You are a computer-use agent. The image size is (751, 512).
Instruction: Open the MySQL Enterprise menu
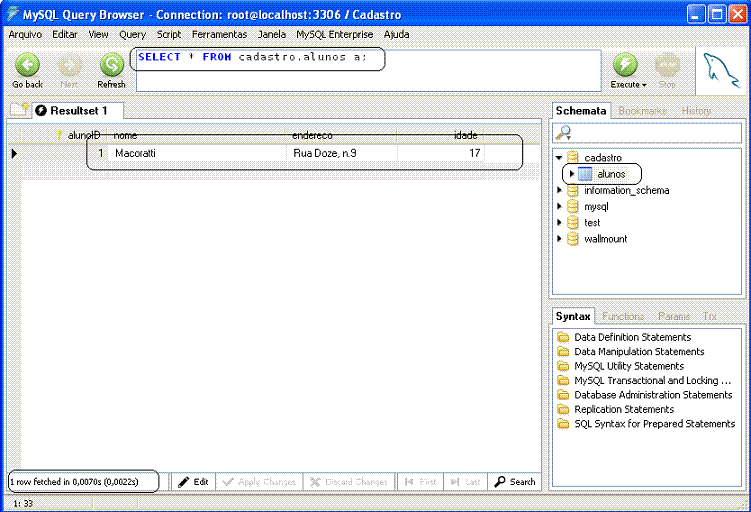pos(334,34)
